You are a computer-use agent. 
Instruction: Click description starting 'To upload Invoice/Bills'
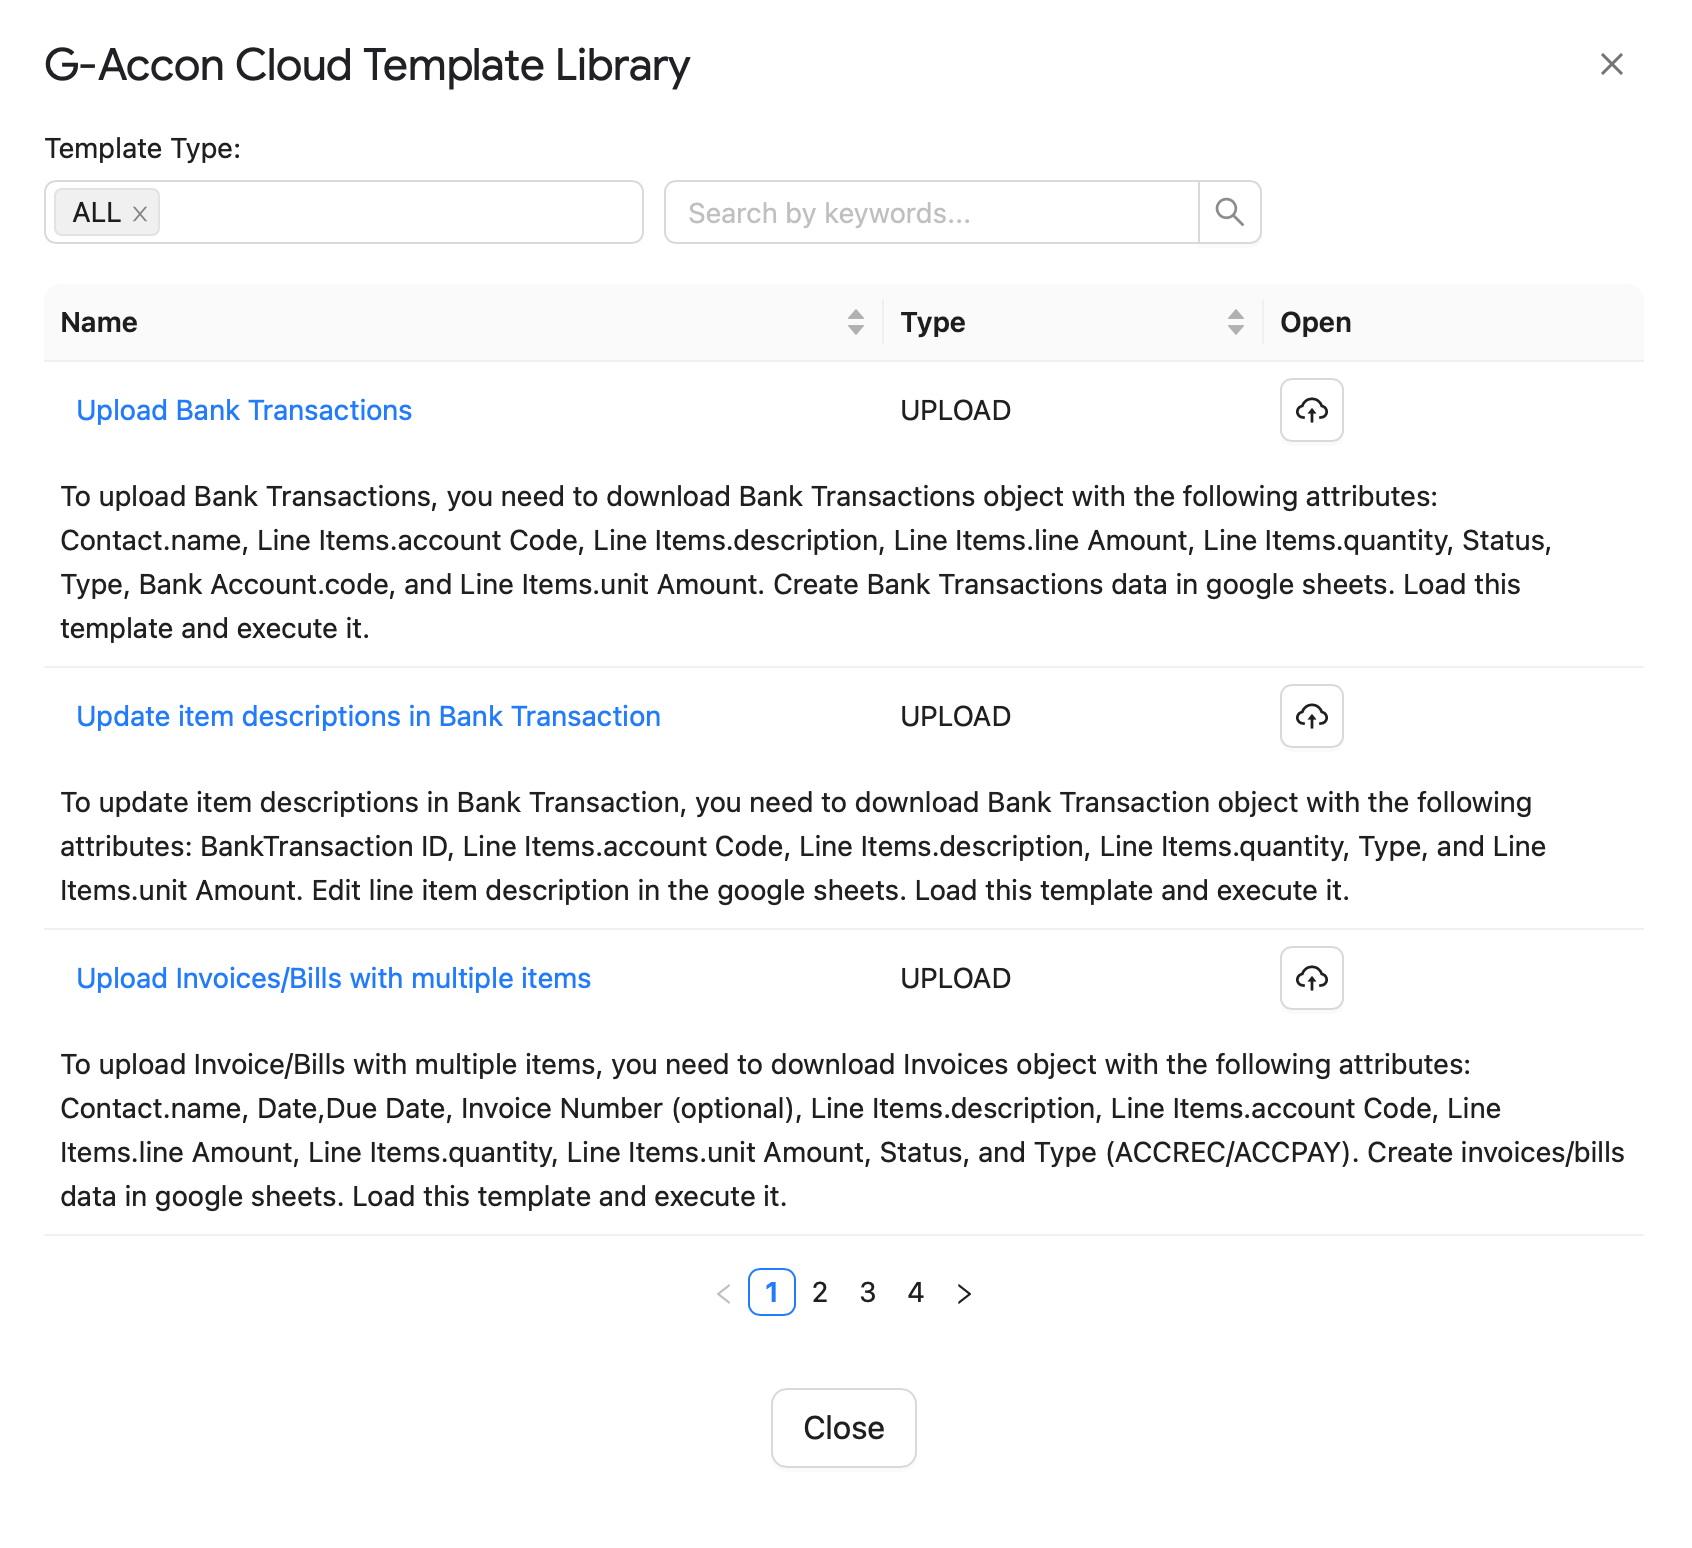[843, 1130]
